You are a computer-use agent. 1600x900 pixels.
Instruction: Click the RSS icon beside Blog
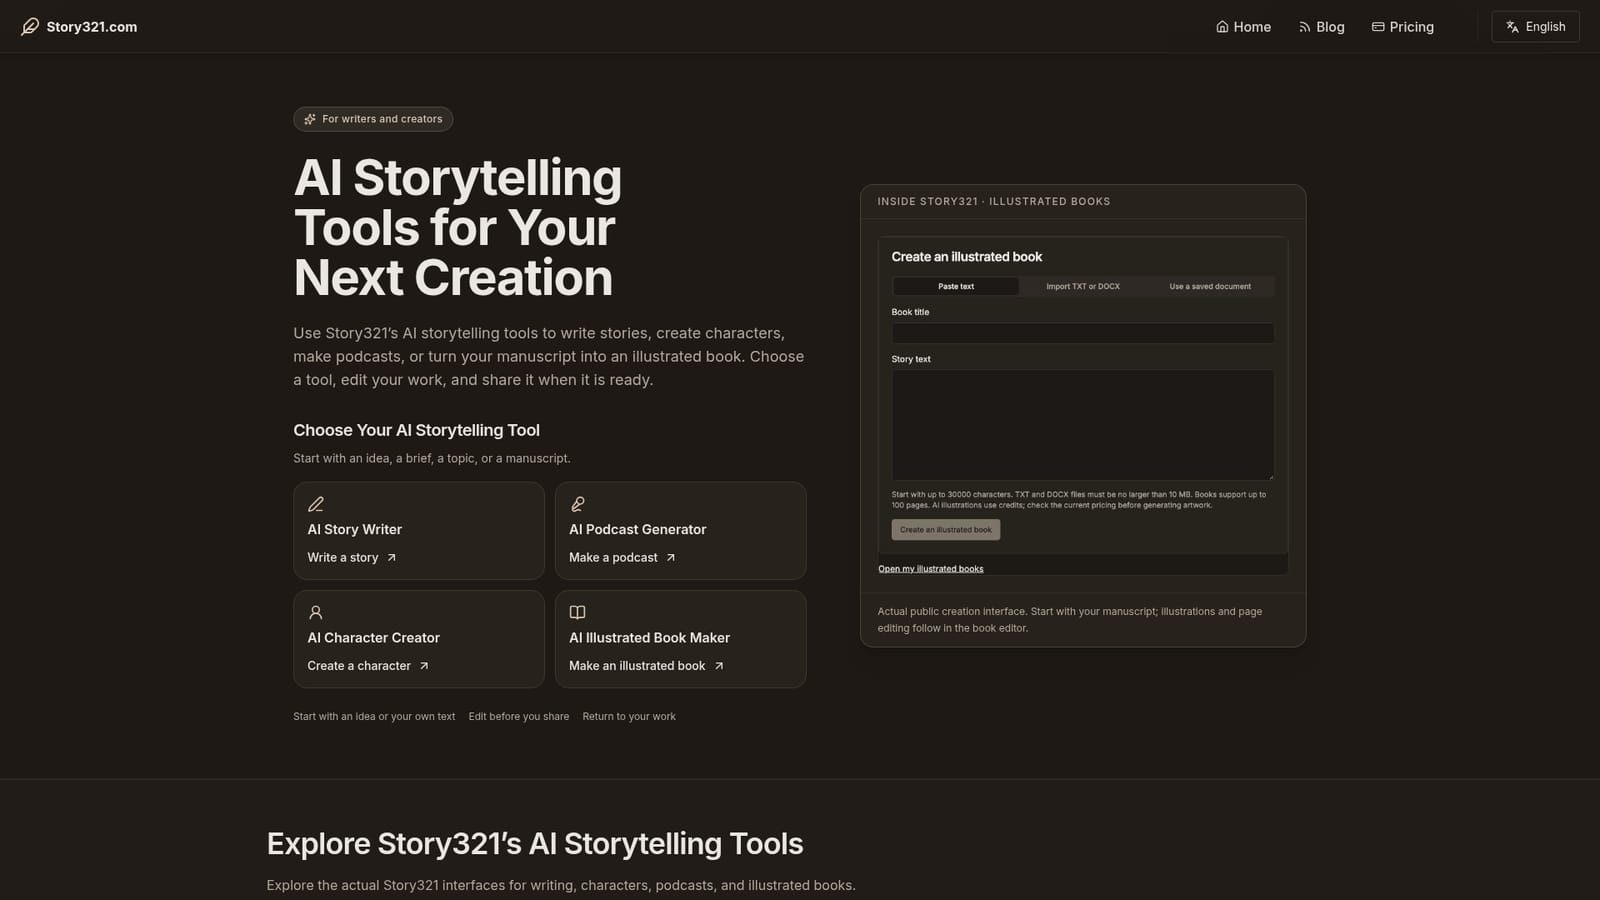click(x=1304, y=27)
